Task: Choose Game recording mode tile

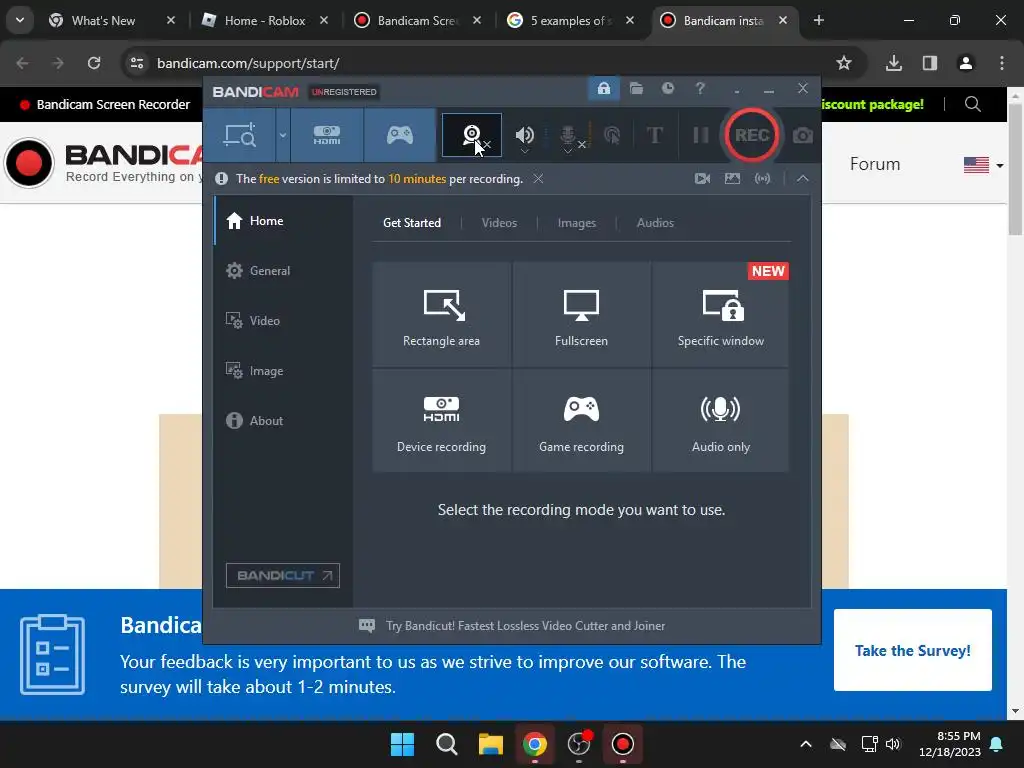Action: point(581,421)
